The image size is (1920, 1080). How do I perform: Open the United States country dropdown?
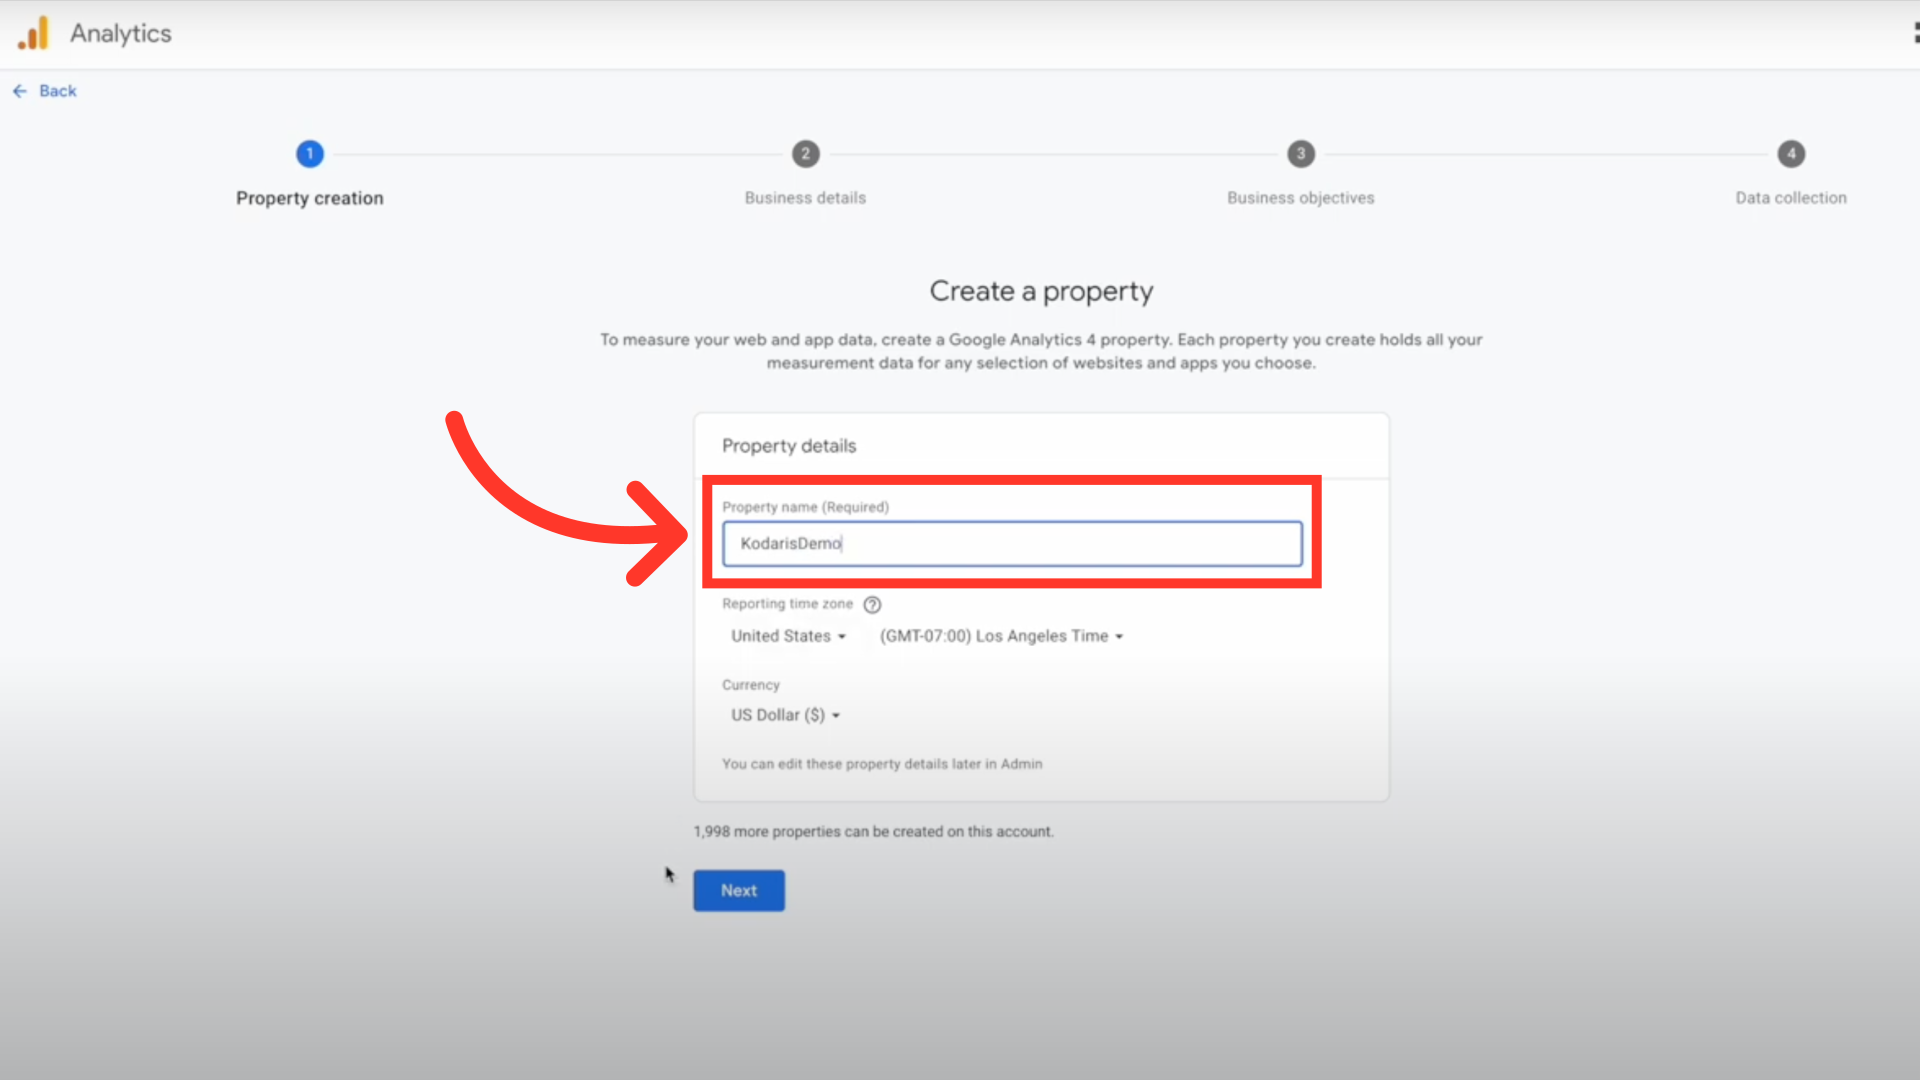pos(788,636)
